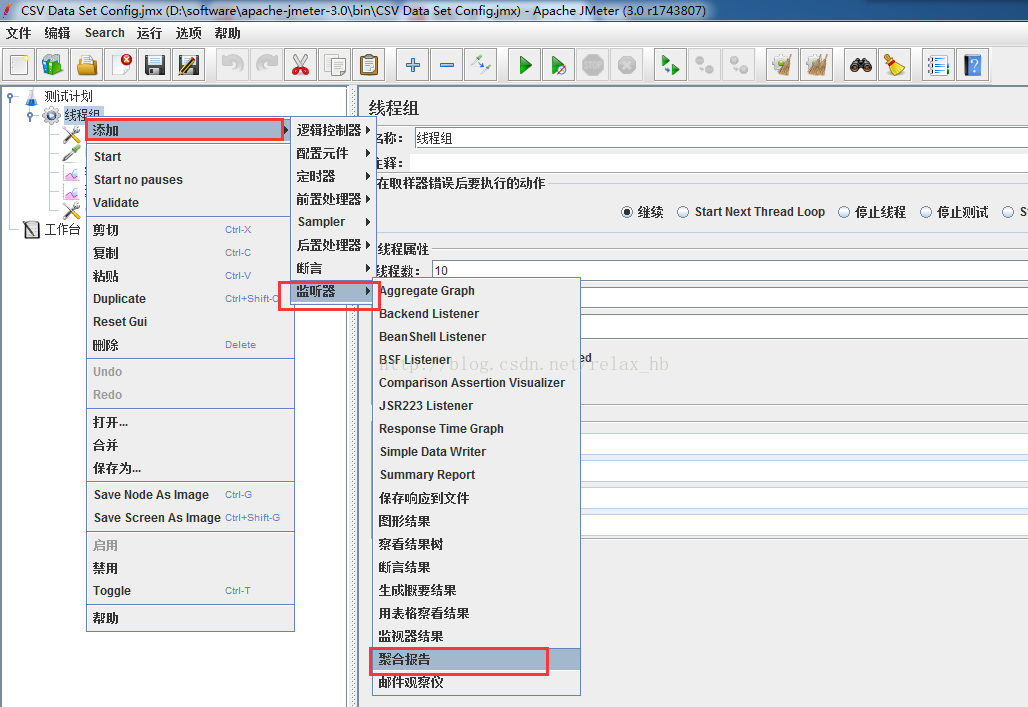
Task: Click the Clear broom and gear icon
Action: (x=783, y=65)
